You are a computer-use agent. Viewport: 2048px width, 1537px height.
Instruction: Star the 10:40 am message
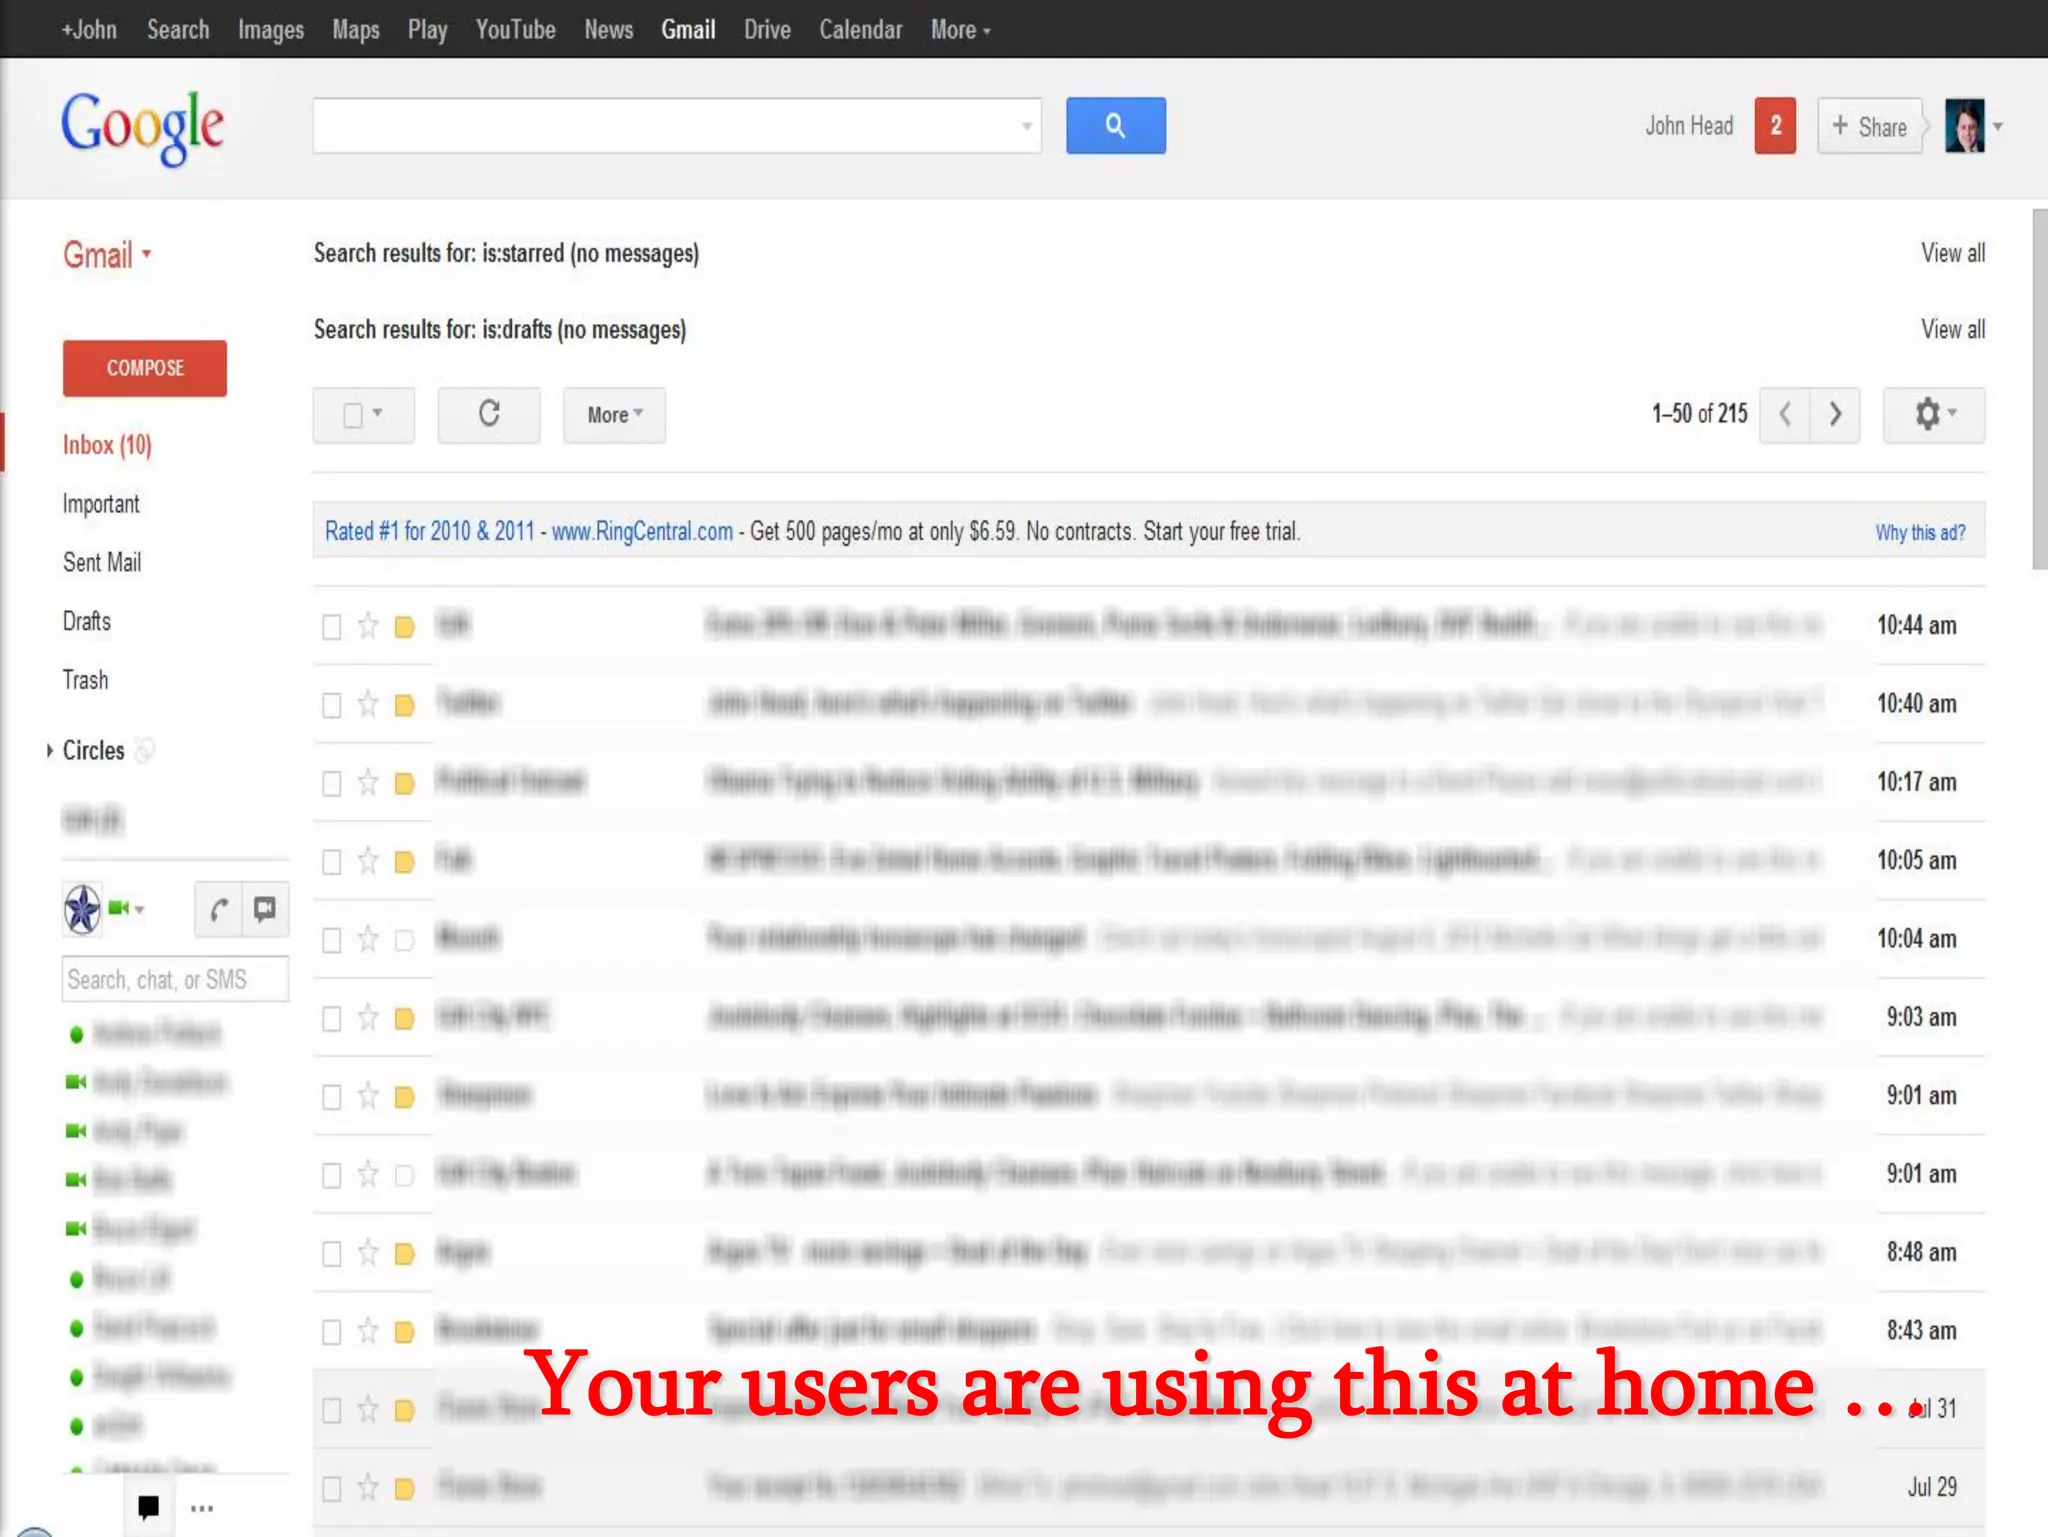pos(368,704)
